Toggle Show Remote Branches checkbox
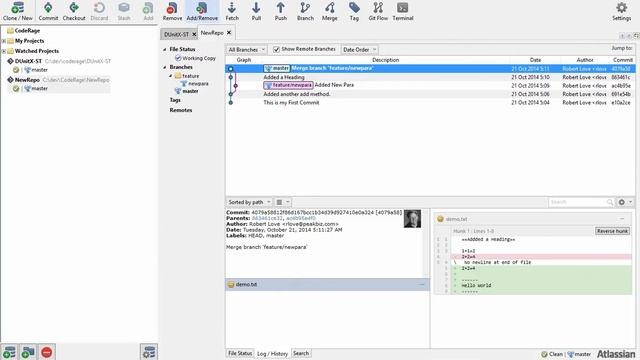Image resolution: width=640 pixels, height=360 pixels. point(276,49)
